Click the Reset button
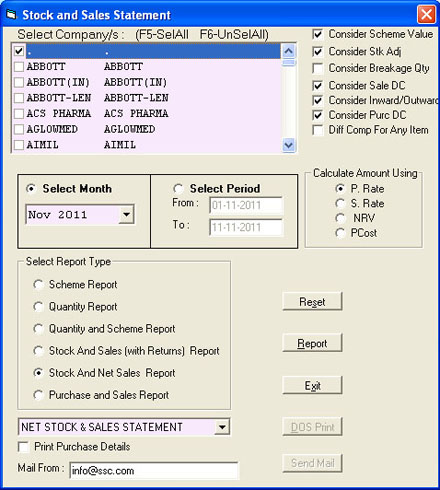Screen dimensions: 440x490 [312, 302]
